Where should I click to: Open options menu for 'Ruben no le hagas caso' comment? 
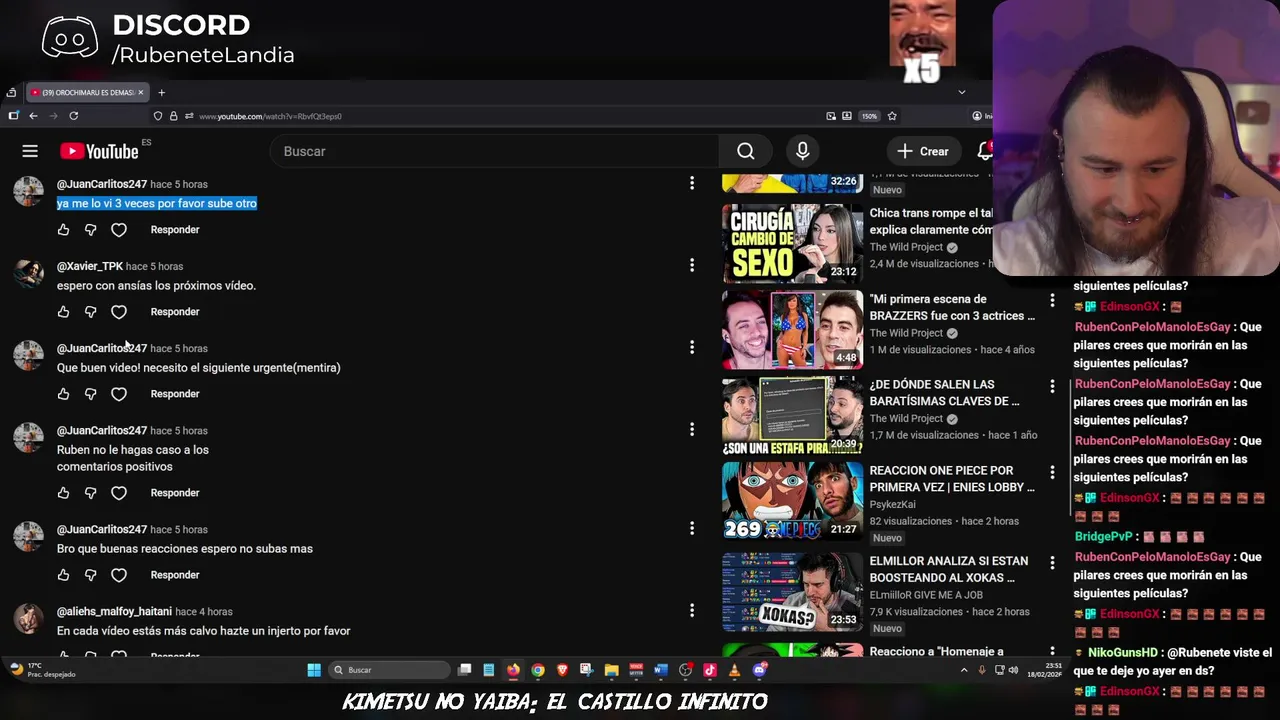[691, 429]
